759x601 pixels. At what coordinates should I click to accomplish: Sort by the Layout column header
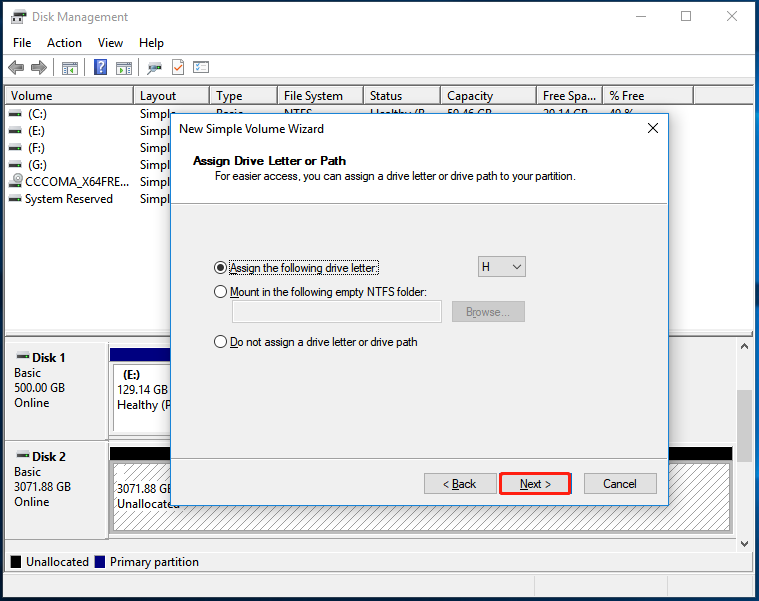coord(171,95)
